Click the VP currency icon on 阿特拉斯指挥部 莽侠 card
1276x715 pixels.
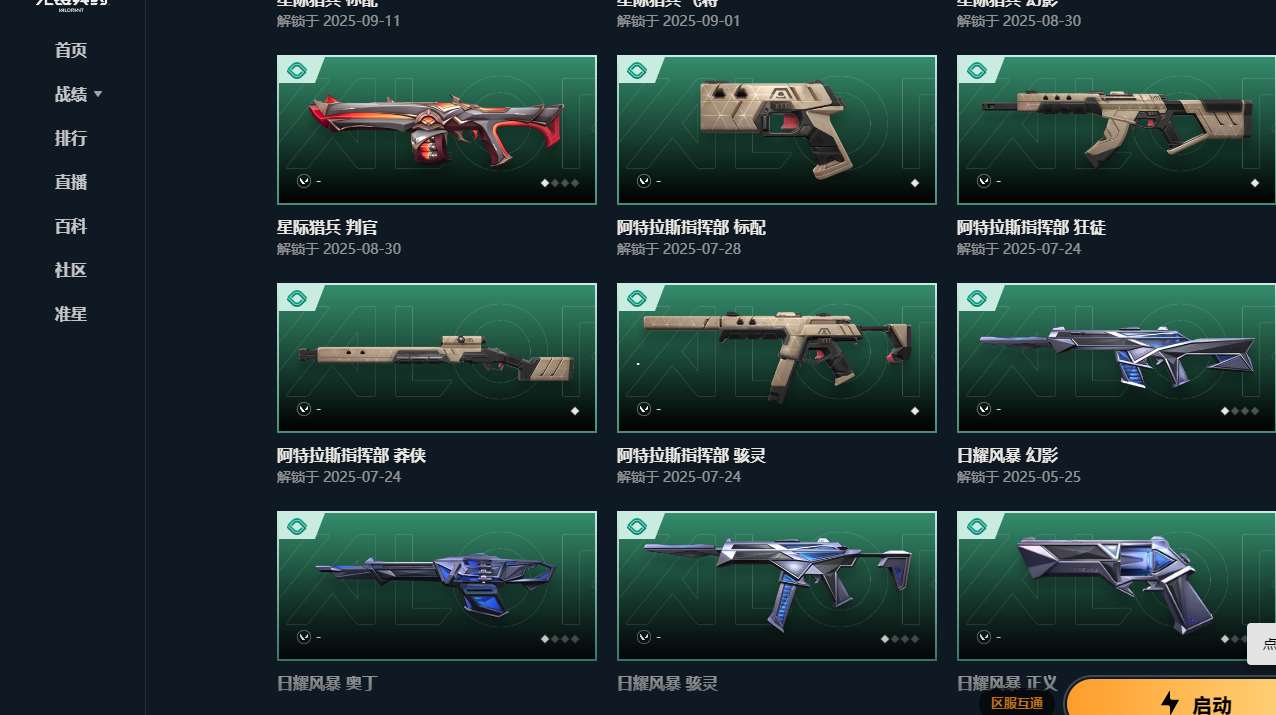304,409
